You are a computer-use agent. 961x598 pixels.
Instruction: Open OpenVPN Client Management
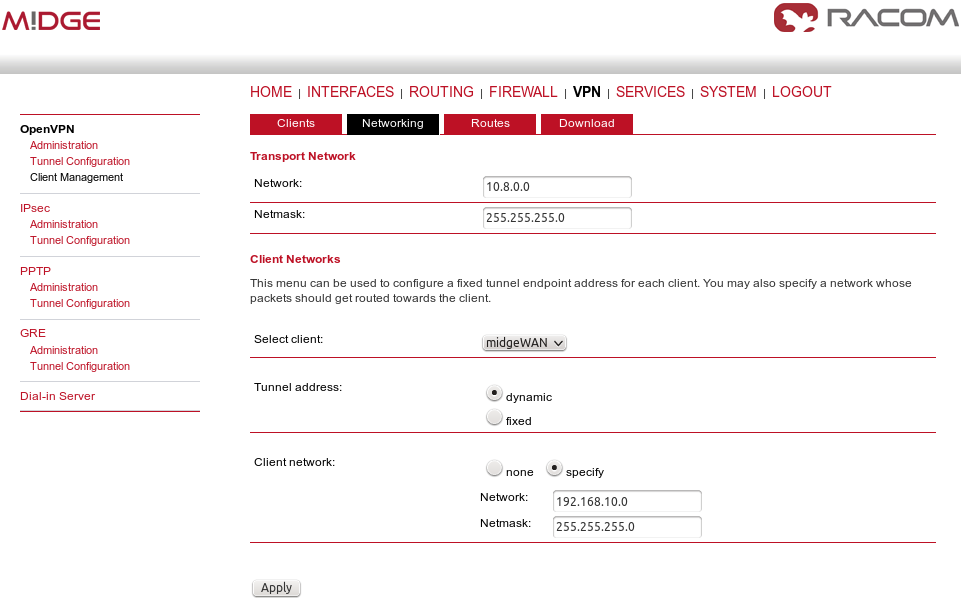pyautogui.click(x=77, y=177)
